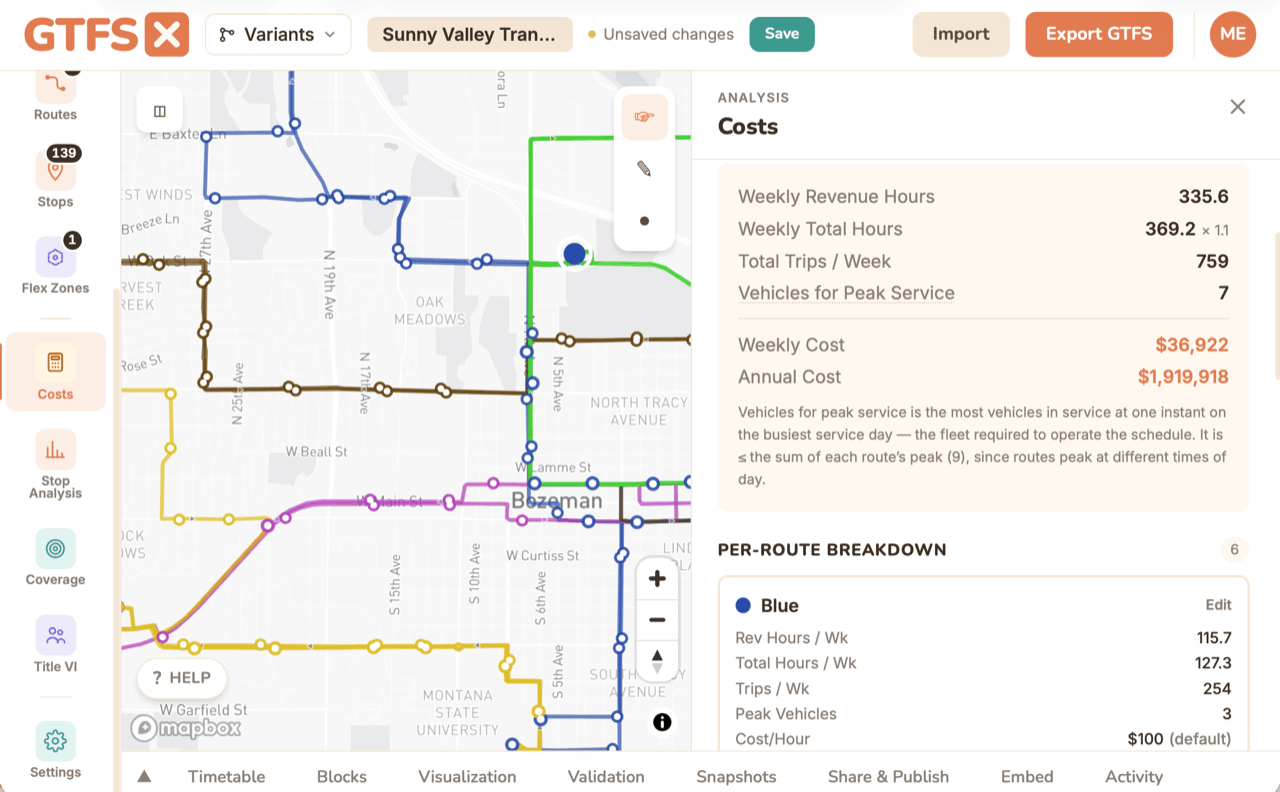Select the dot stop-placement tool
The width and height of the screenshot is (1280, 792).
click(644, 221)
